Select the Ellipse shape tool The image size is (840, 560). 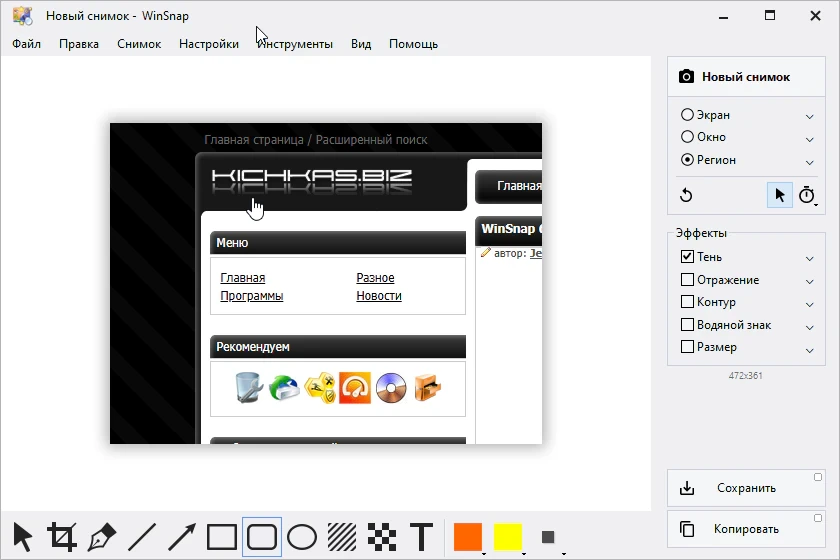302,537
